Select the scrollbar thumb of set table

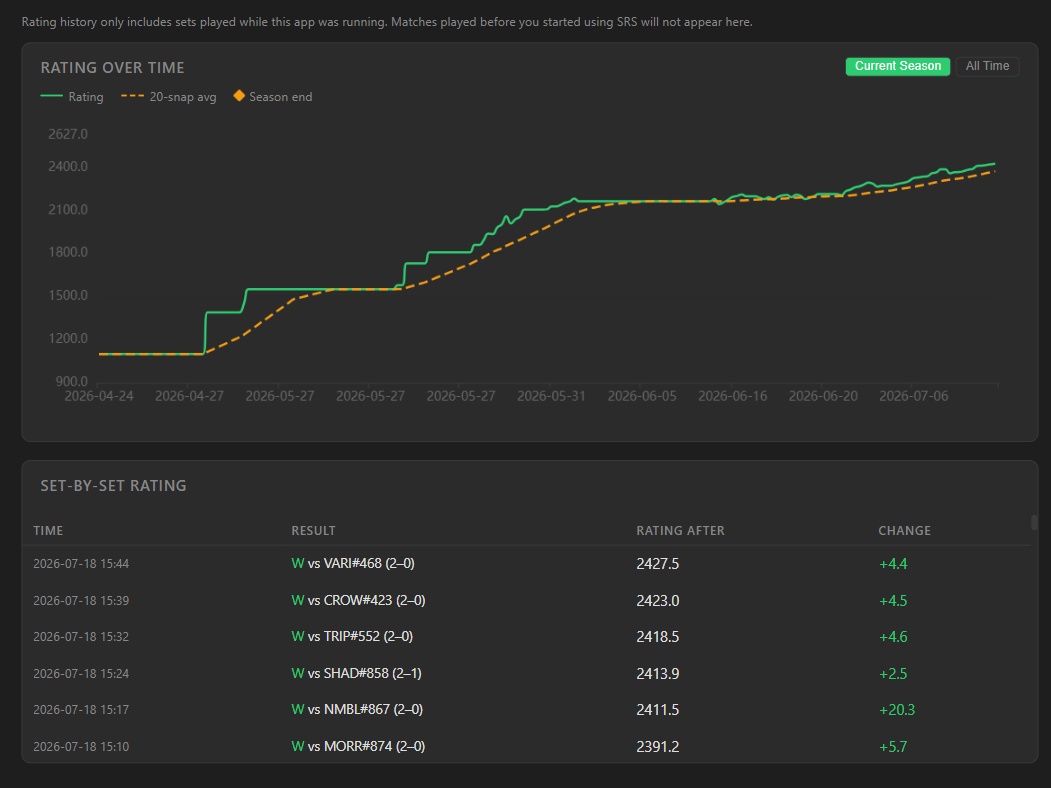(1034, 522)
